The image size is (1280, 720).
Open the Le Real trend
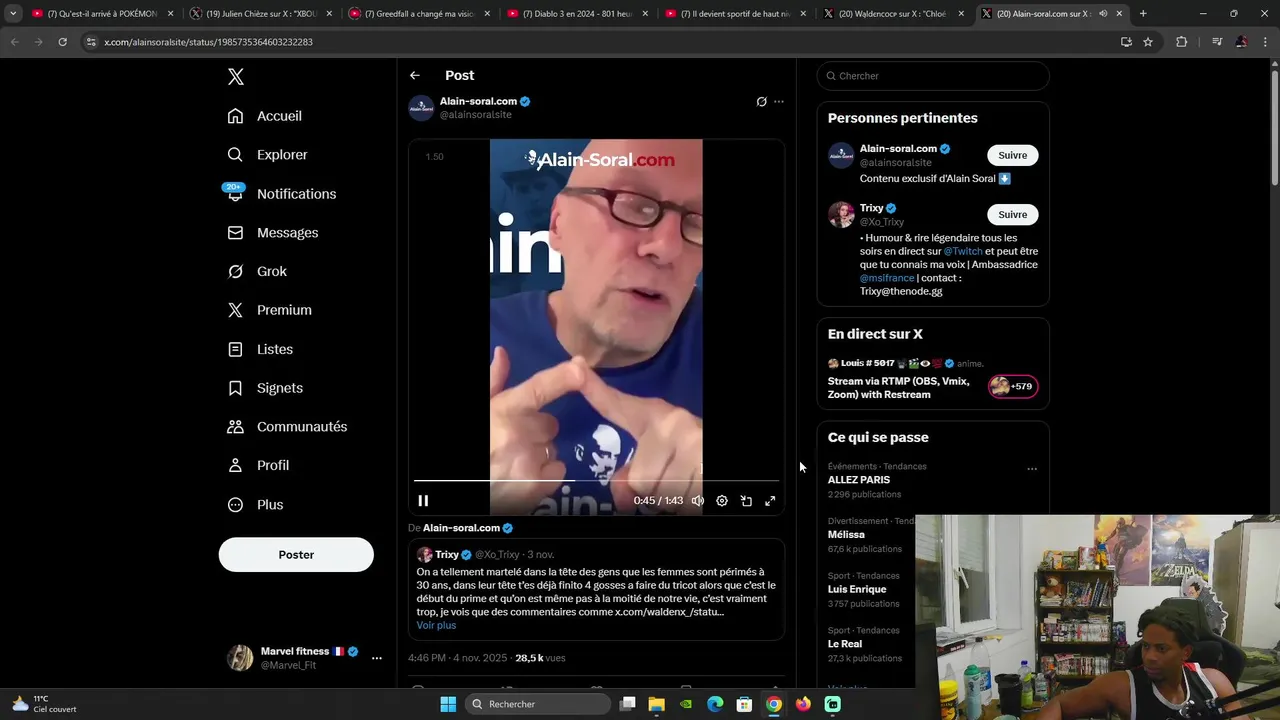pos(845,644)
